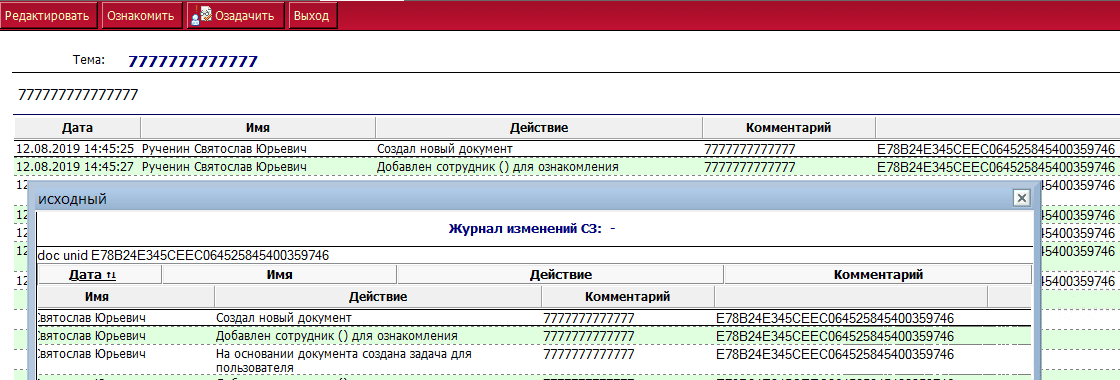Click Рученин Святослав Юрьевич in the 14:45:27 row
The image size is (1120, 380).
tap(224, 167)
